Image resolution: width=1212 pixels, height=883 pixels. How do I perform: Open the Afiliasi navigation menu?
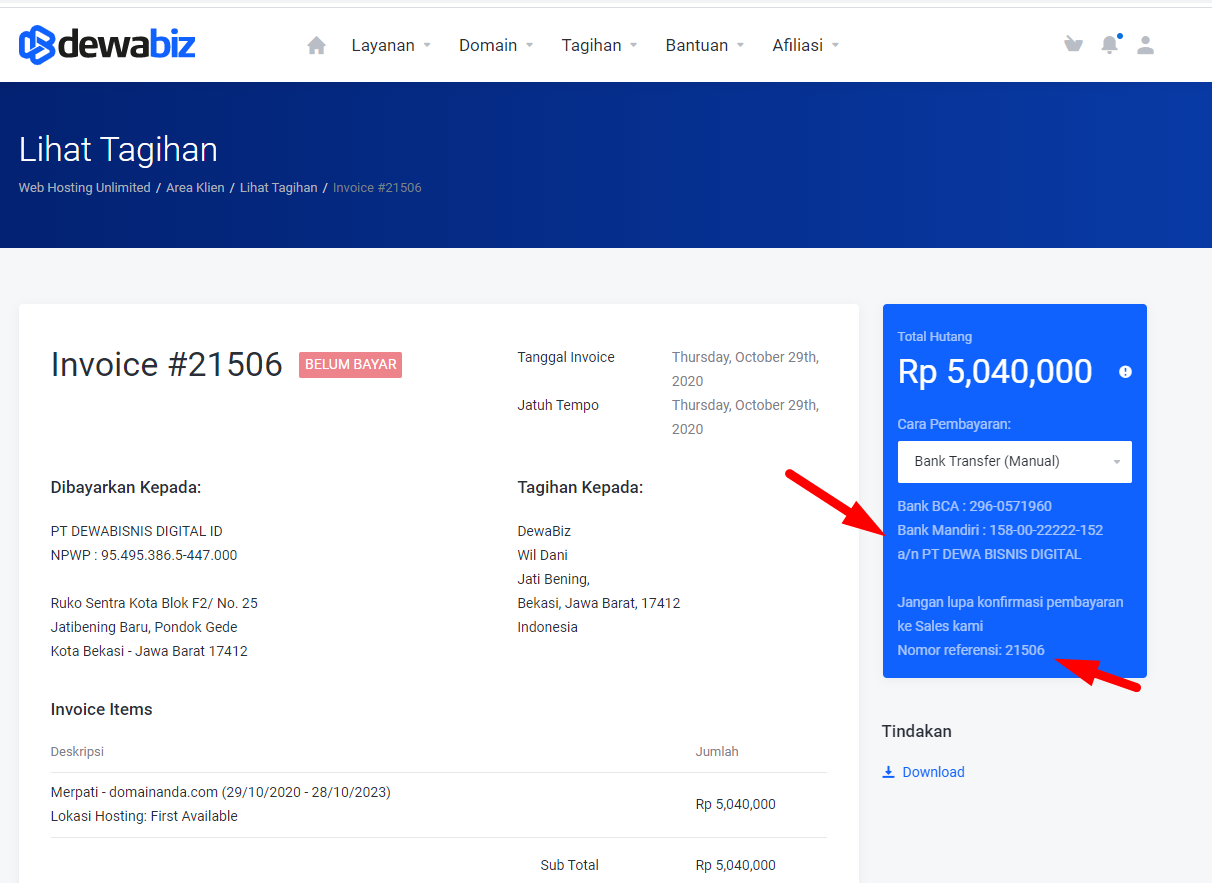(x=805, y=45)
